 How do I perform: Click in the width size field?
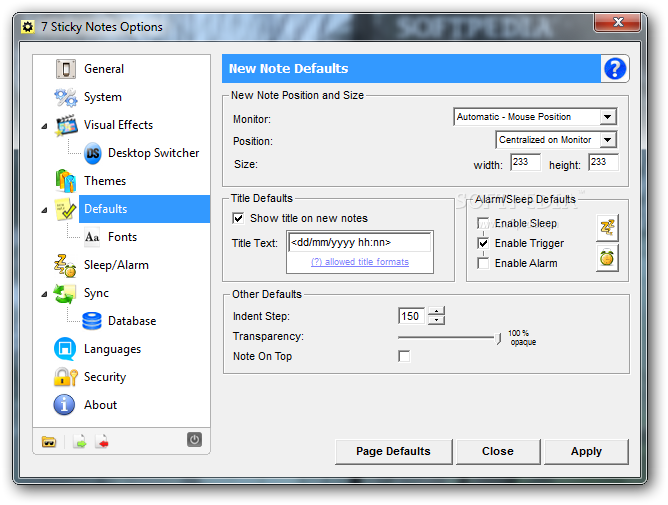[525, 162]
